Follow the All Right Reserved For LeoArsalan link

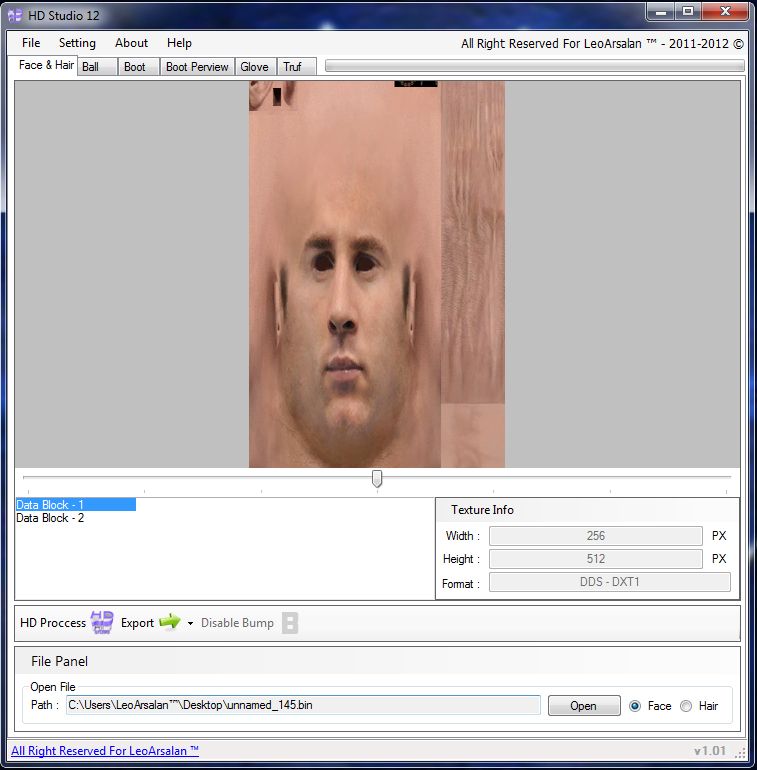click(x=105, y=751)
